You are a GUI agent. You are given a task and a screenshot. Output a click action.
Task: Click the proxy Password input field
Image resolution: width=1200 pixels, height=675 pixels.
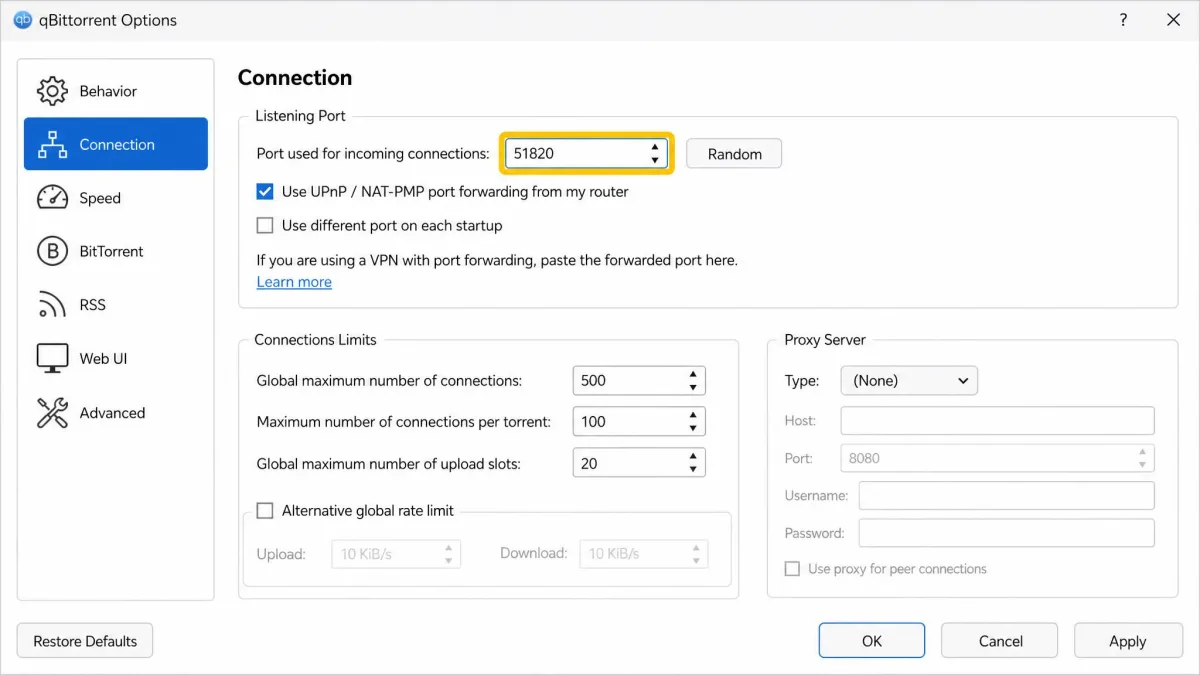click(1006, 533)
